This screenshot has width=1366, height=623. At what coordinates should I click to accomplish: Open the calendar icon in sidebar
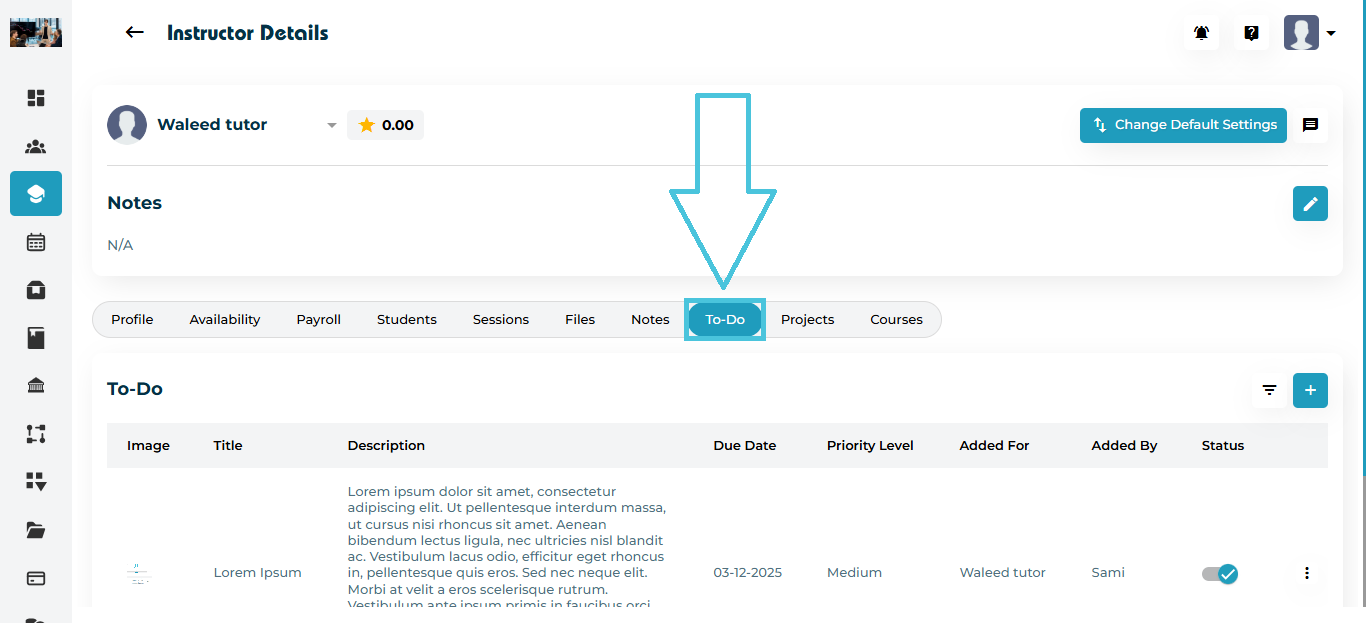[x=36, y=242]
